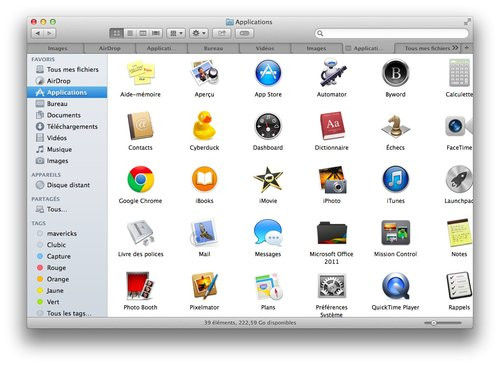Click the Dashboard gauge icon
The height and width of the screenshot is (366, 500).
(268, 126)
